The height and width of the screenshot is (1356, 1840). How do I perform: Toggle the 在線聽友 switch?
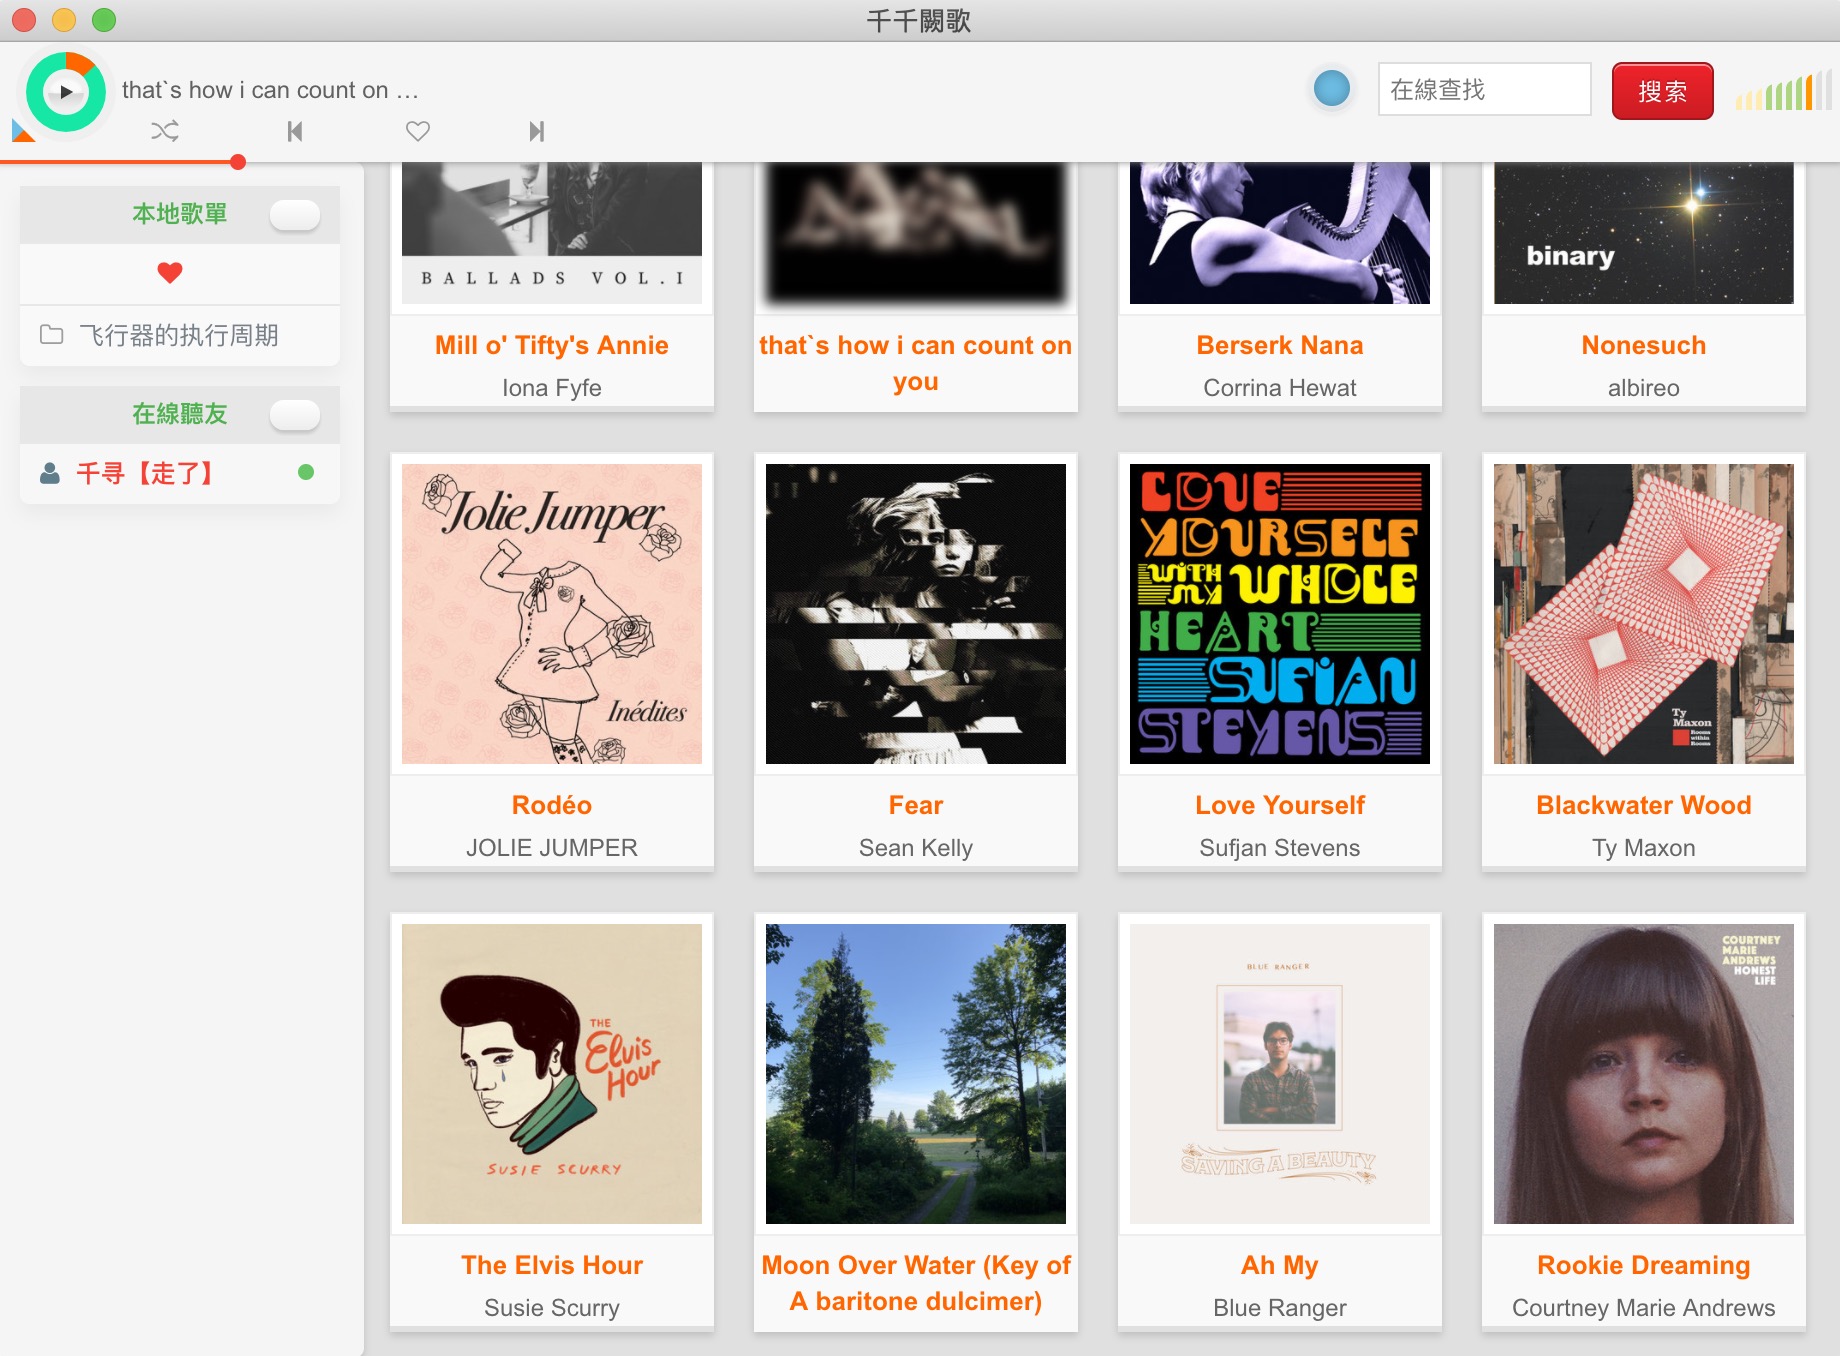click(295, 414)
